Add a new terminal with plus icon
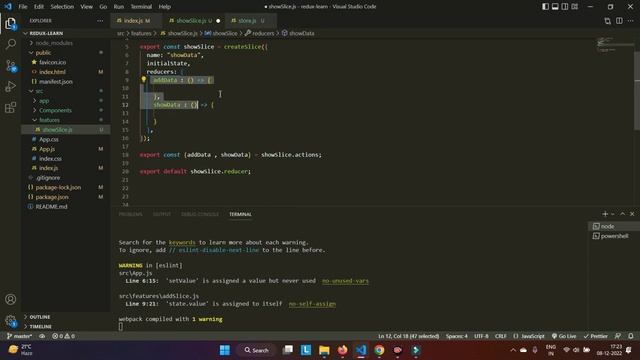This screenshot has width=640, height=360. coord(605,214)
